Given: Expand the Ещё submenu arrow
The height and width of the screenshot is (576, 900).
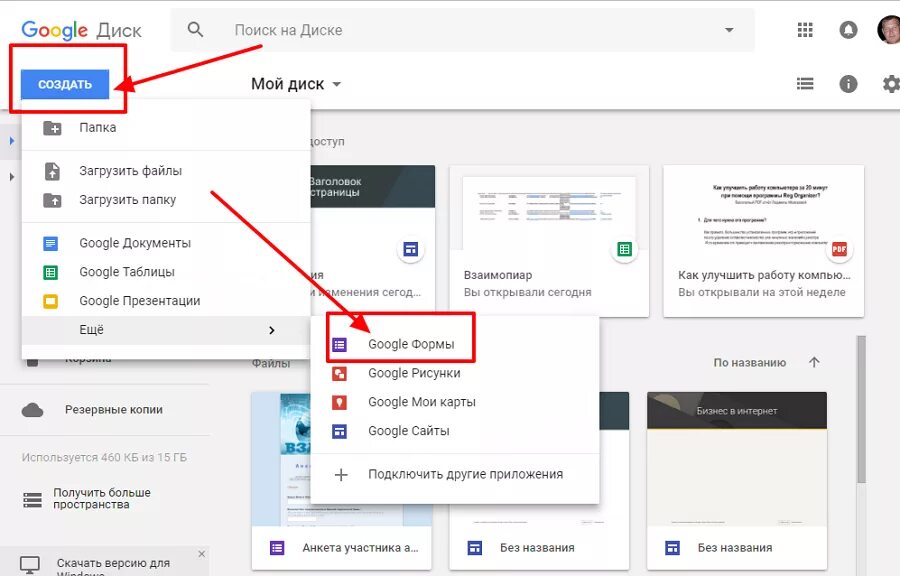Looking at the screenshot, I should tap(271, 330).
